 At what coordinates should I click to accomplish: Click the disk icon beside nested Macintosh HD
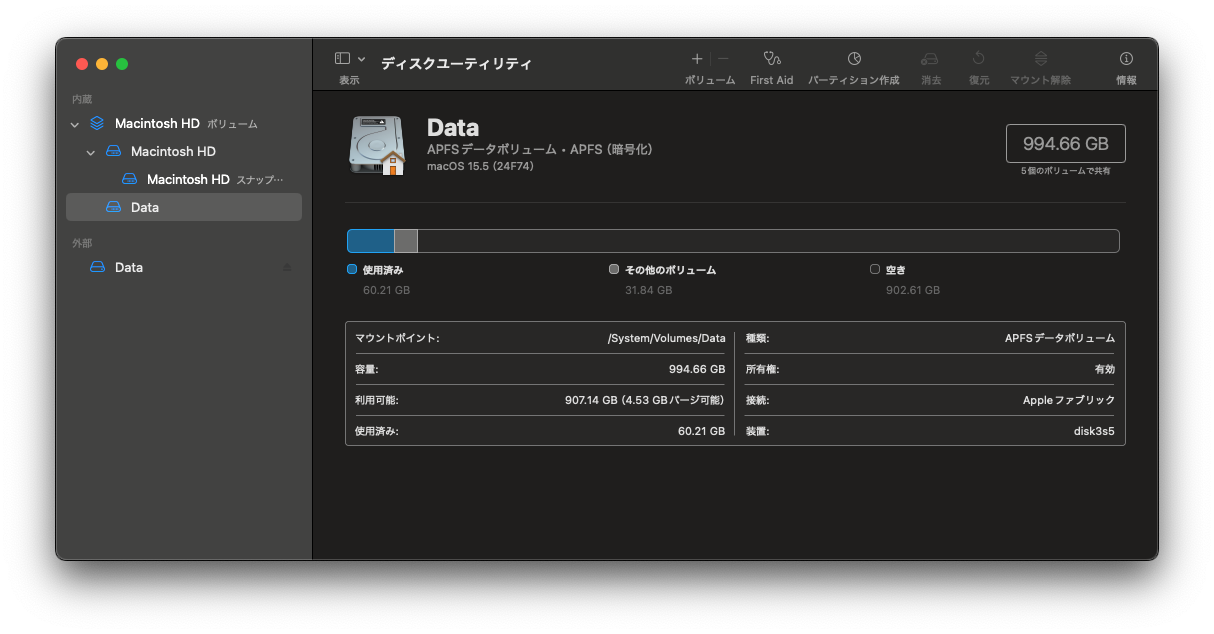click(113, 152)
